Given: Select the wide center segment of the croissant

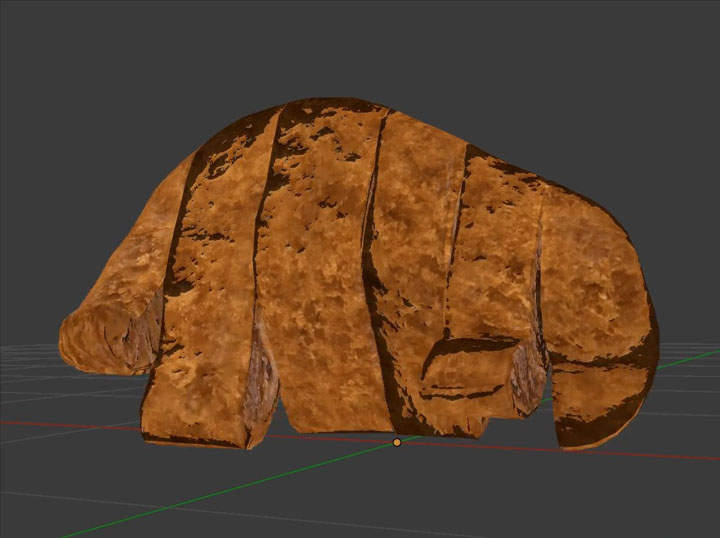Looking at the screenshot, I should [x=320, y=270].
